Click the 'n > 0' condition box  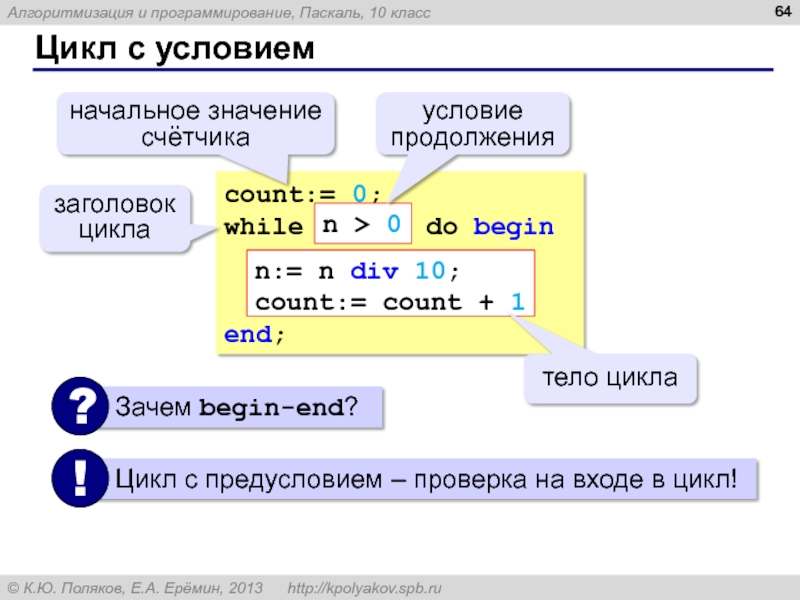(x=362, y=226)
